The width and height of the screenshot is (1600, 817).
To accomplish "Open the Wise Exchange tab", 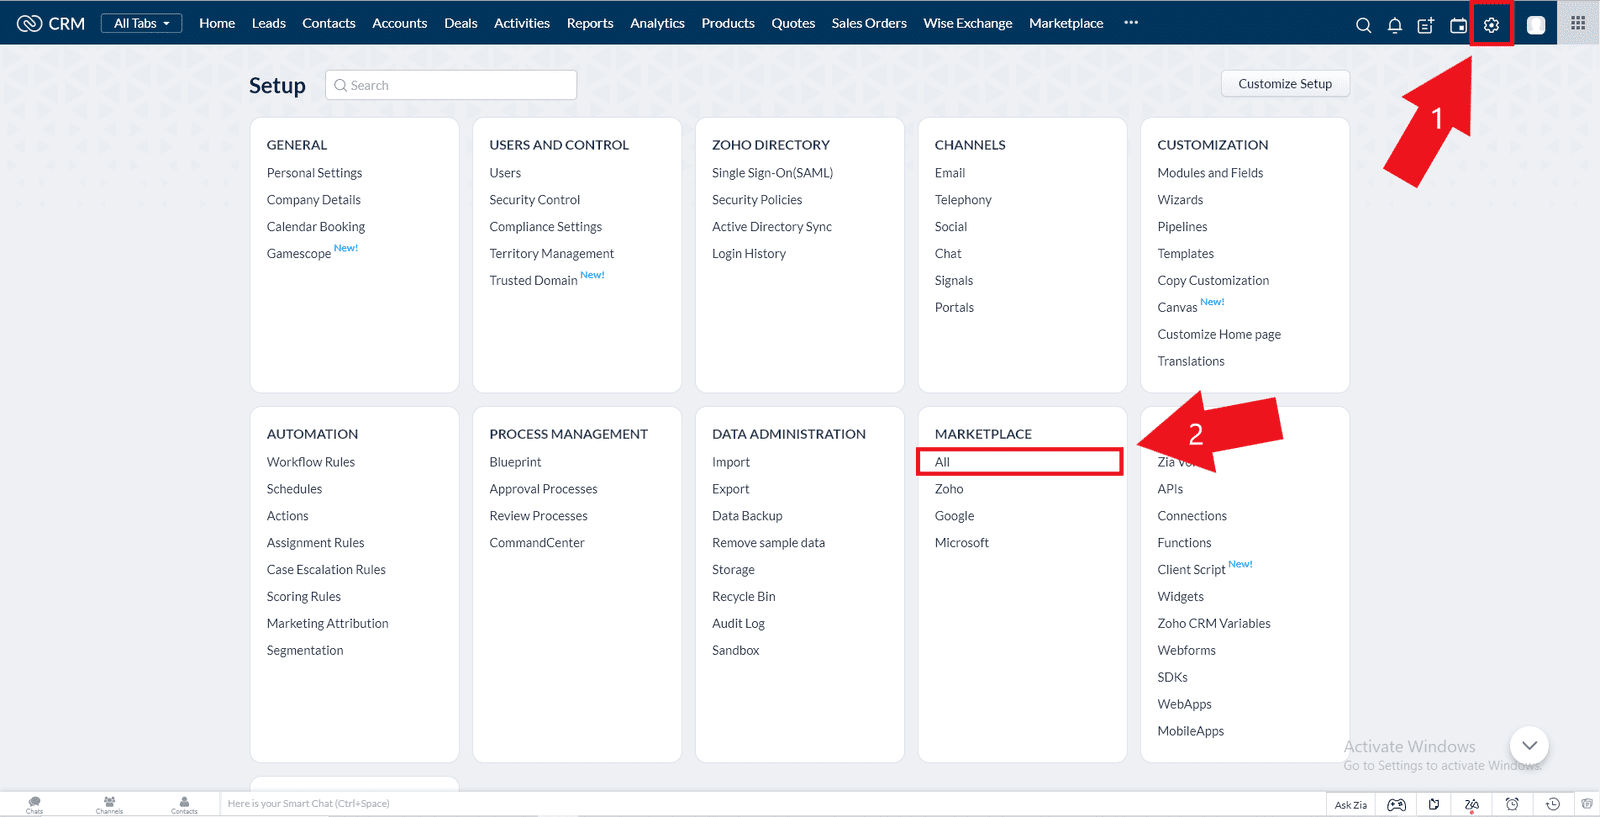I will pyautogui.click(x=968, y=23).
